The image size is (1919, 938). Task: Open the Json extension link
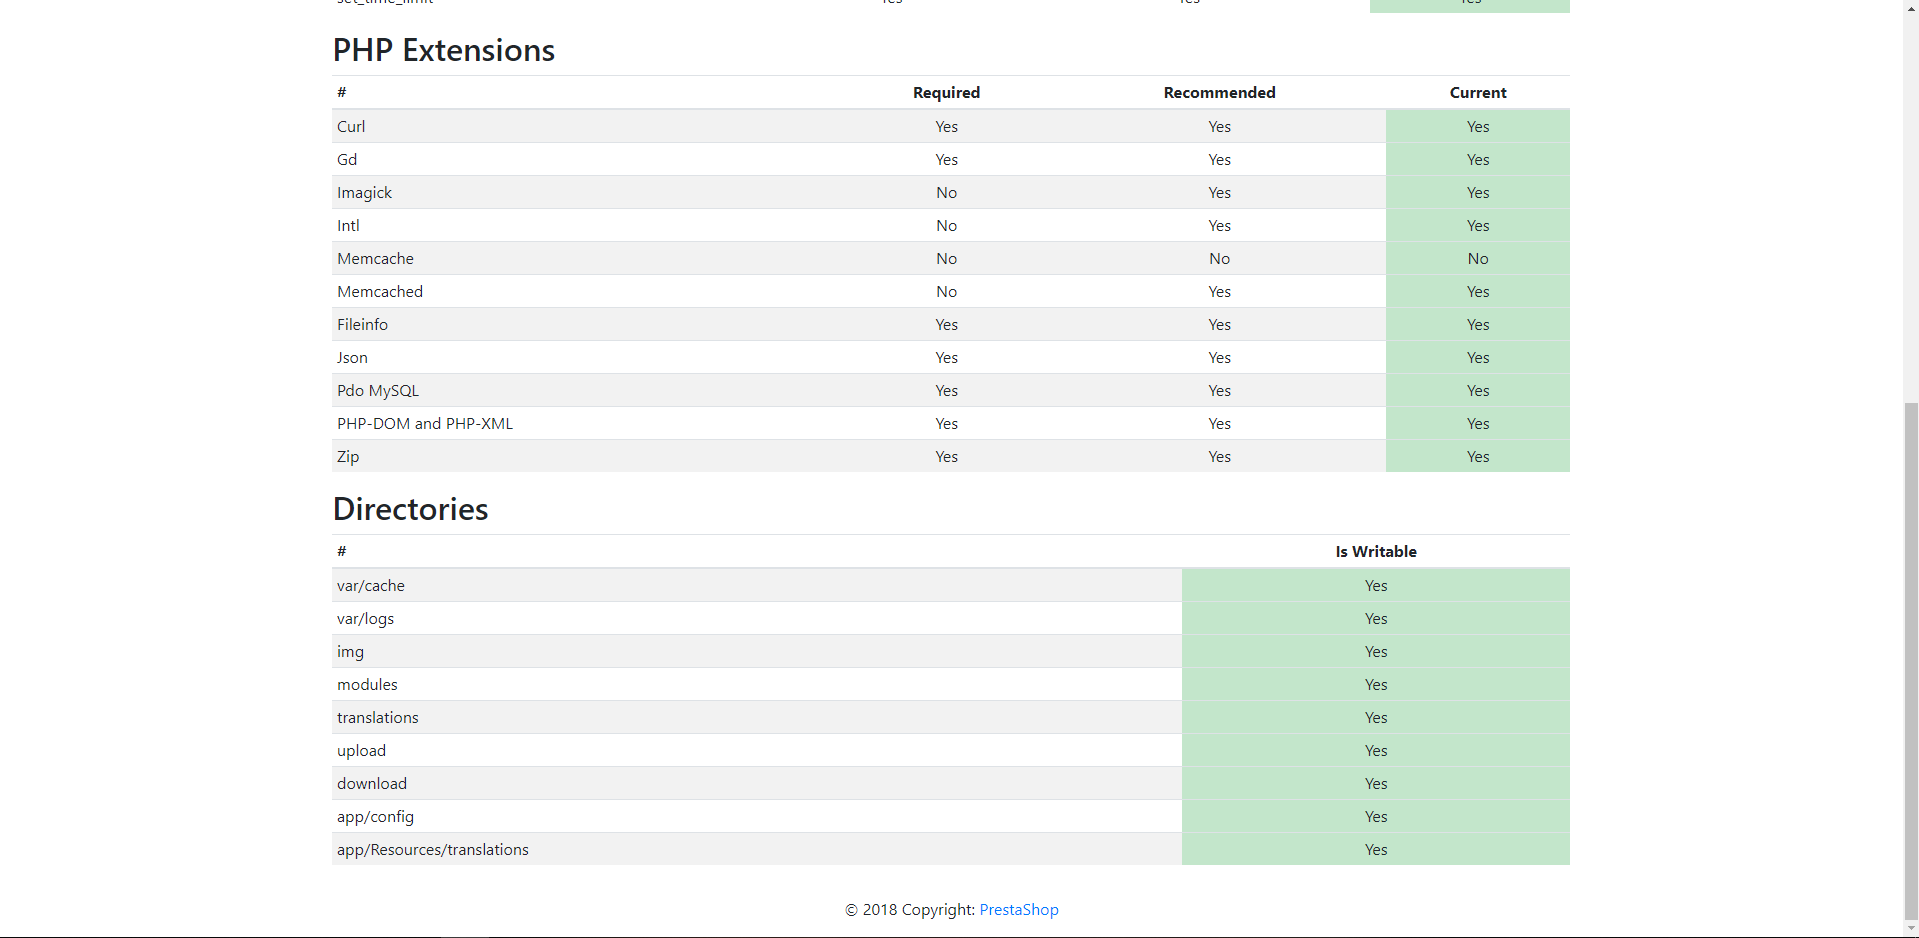pos(352,357)
